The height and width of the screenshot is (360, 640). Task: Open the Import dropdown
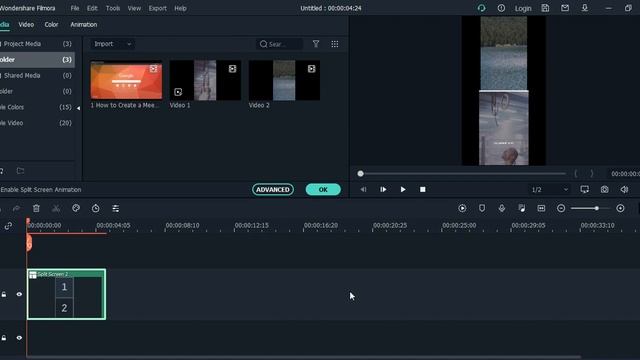pyautogui.click(x=113, y=44)
